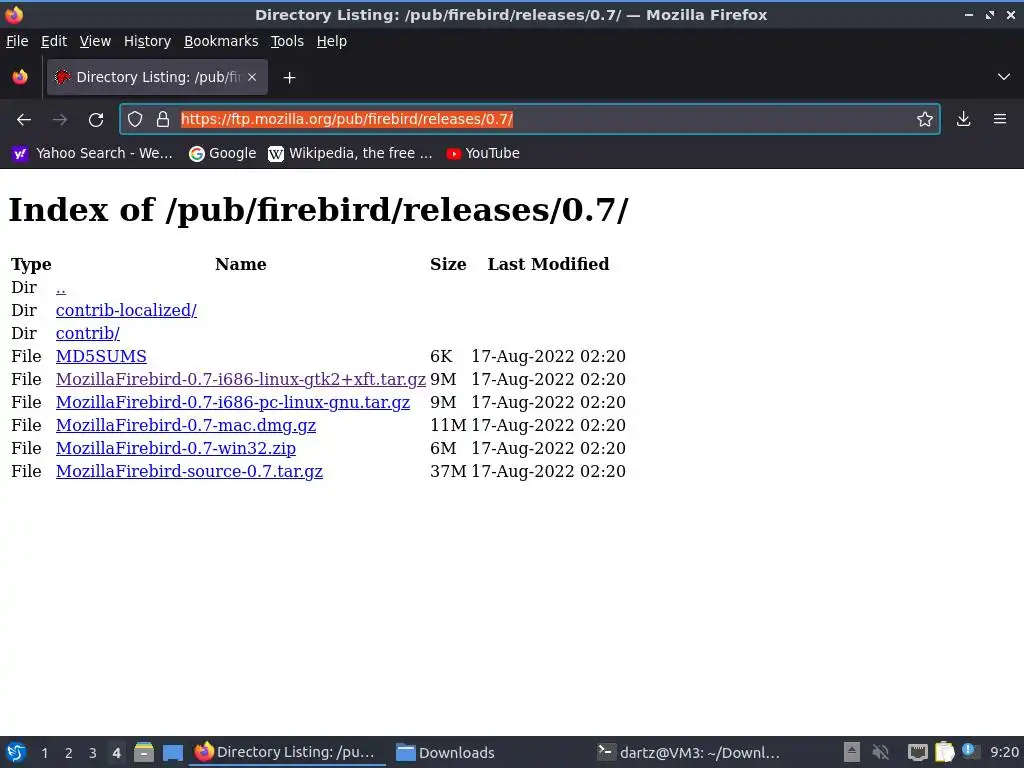Image resolution: width=1024 pixels, height=768 pixels.
Task: Open the File menu
Action: (17, 41)
